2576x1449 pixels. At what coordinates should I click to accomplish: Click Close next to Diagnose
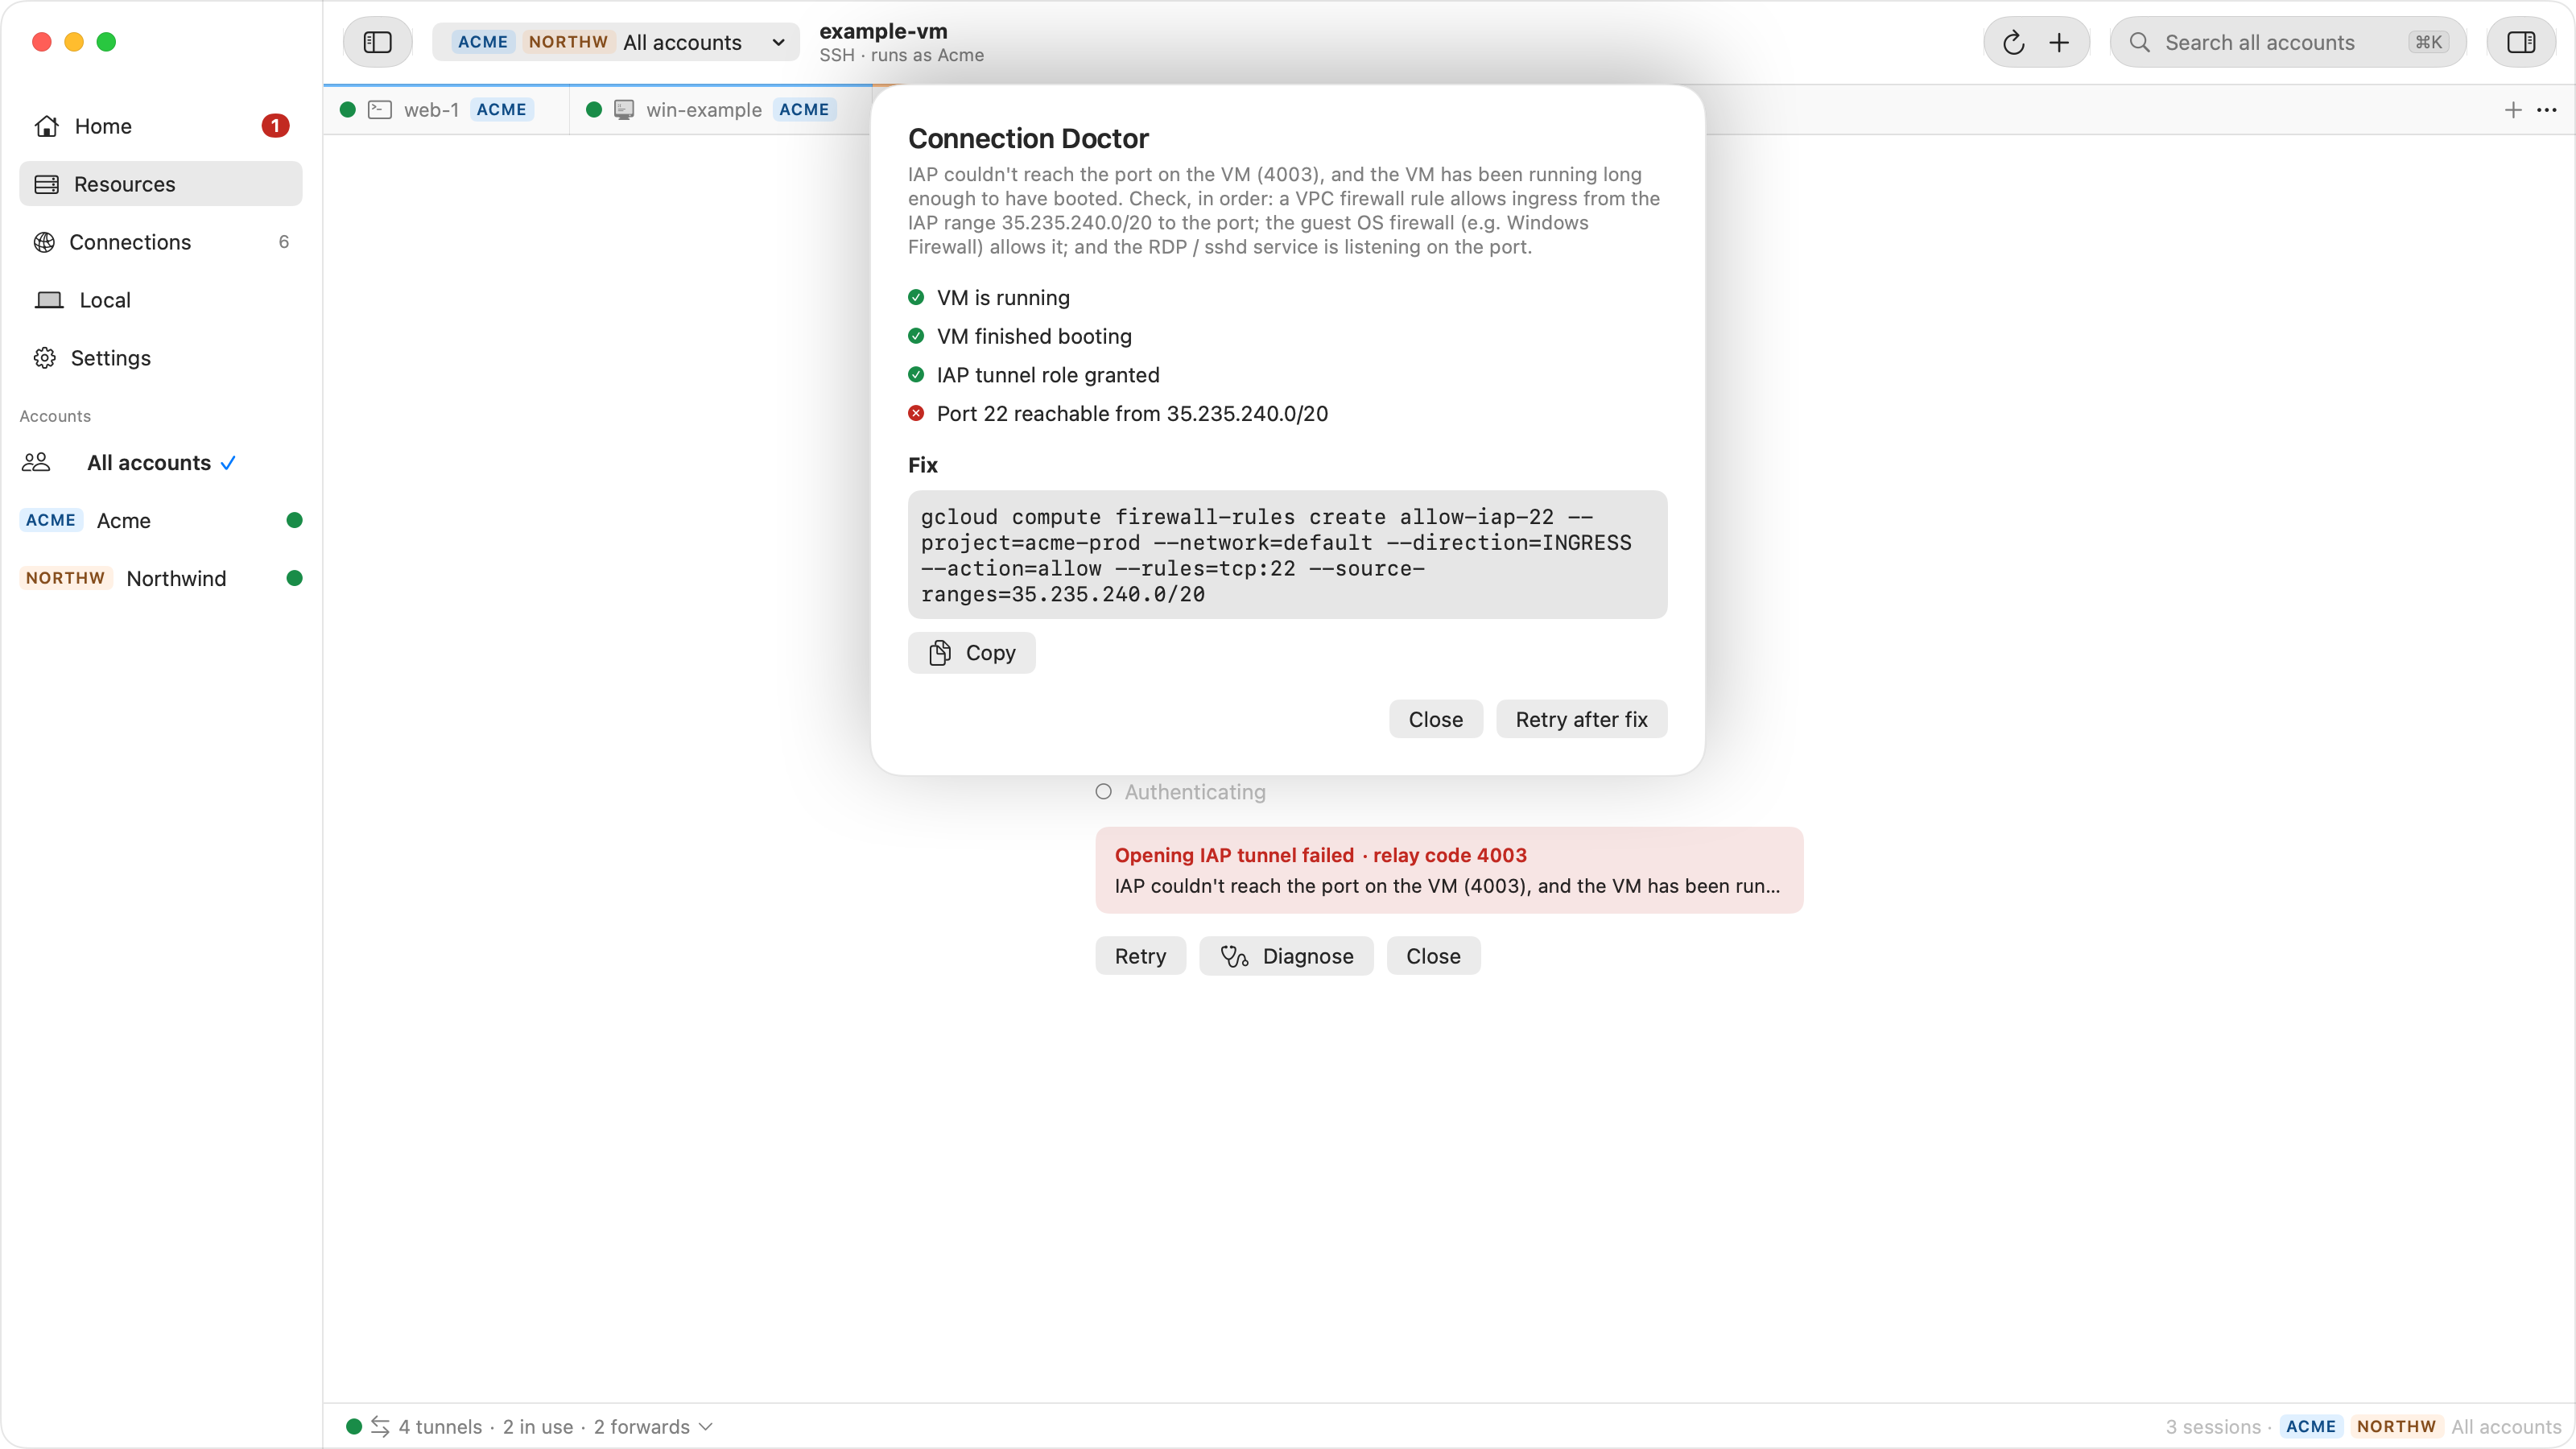[1434, 956]
